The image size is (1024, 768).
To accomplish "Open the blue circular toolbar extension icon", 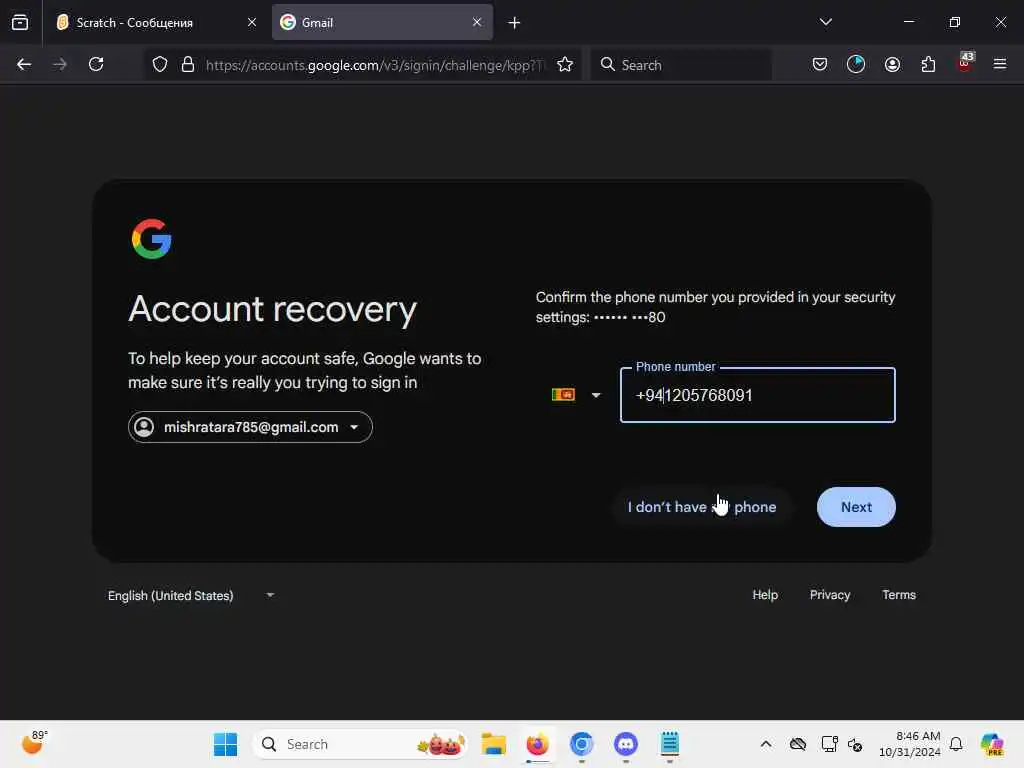I will (x=856, y=64).
